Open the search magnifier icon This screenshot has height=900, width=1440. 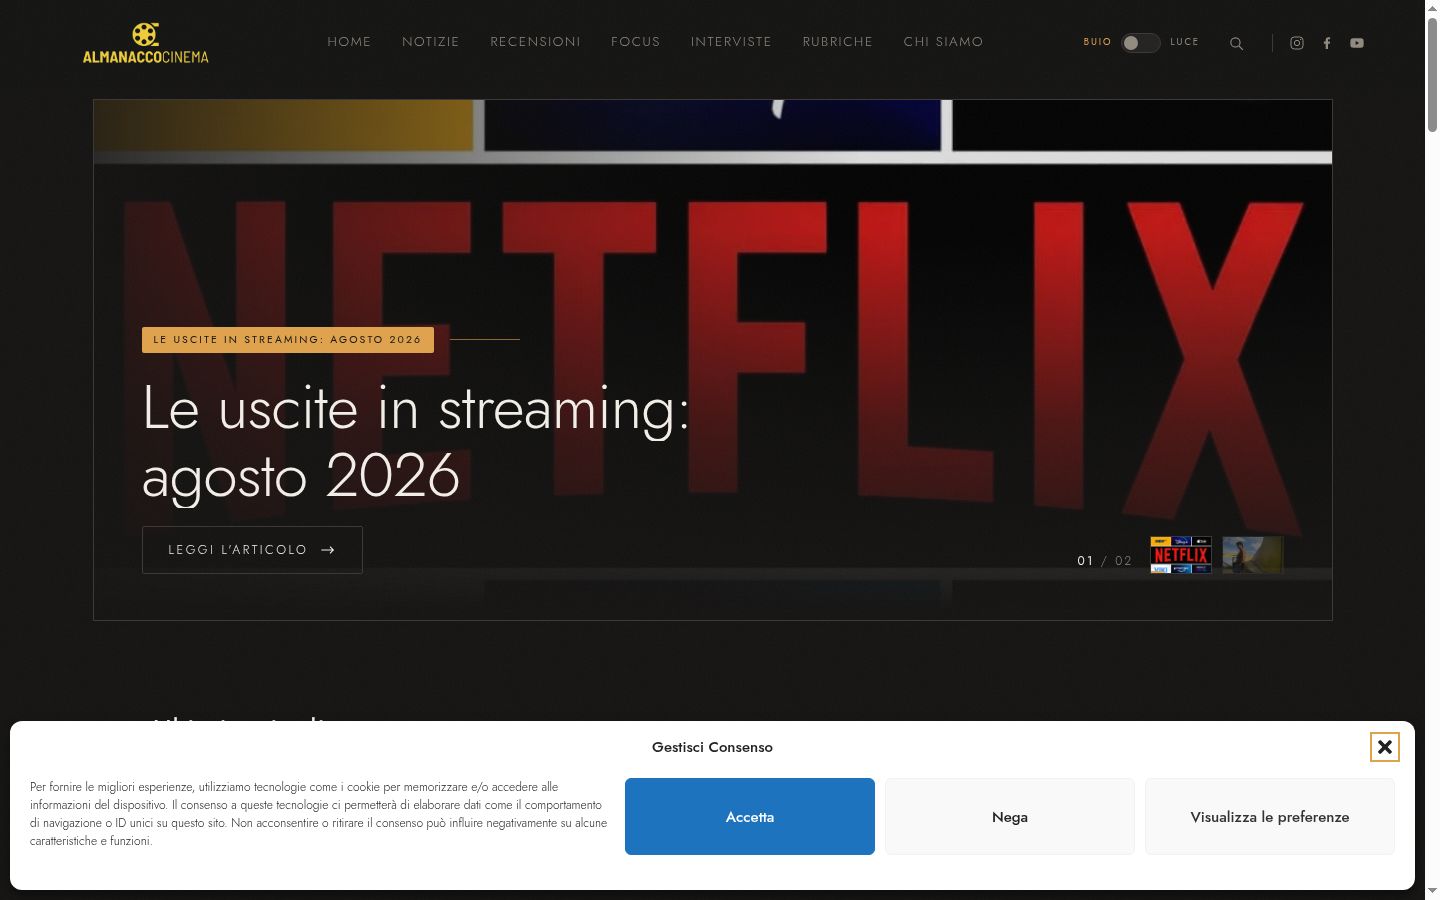point(1237,43)
